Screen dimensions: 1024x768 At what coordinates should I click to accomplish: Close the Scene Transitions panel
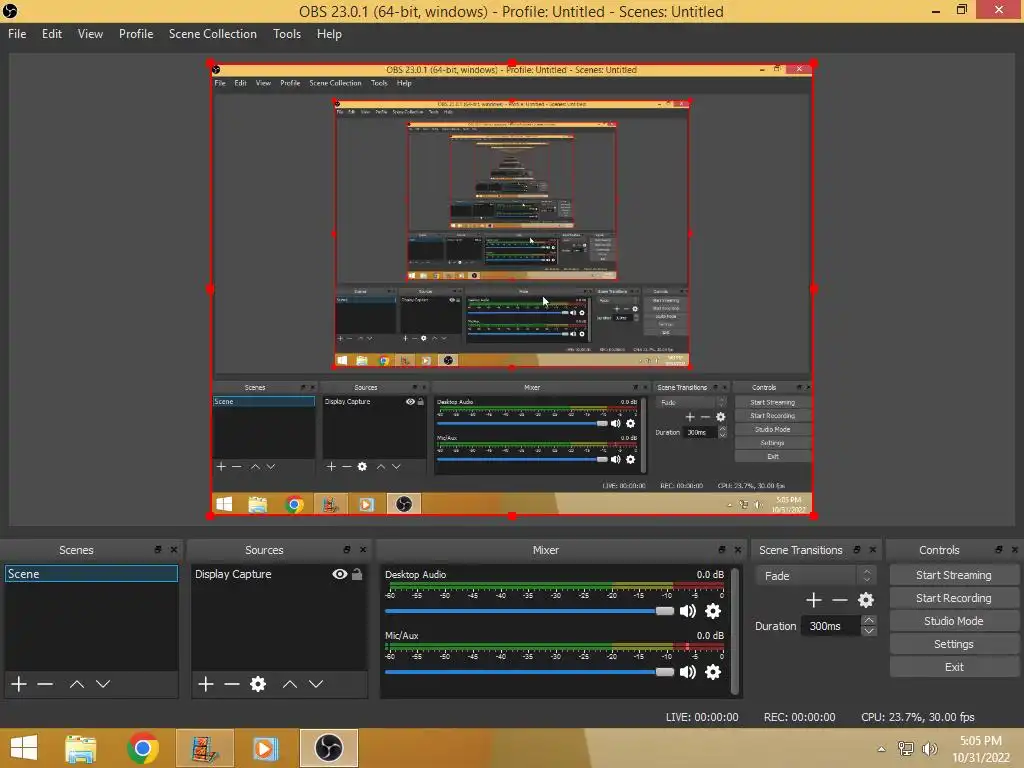coord(872,550)
